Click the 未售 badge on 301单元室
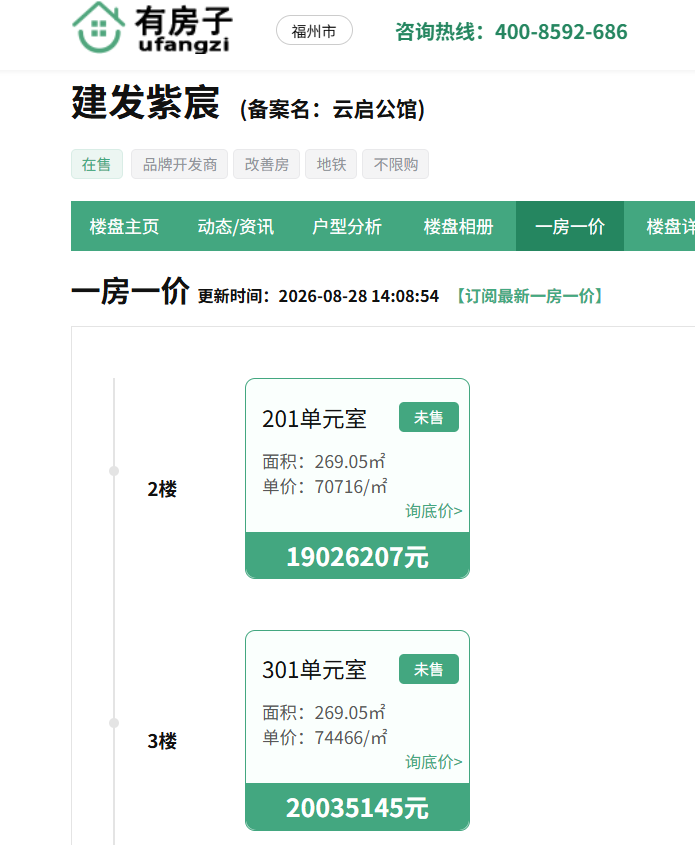This screenshot has height=845, width=695. (x=429, y=669)
